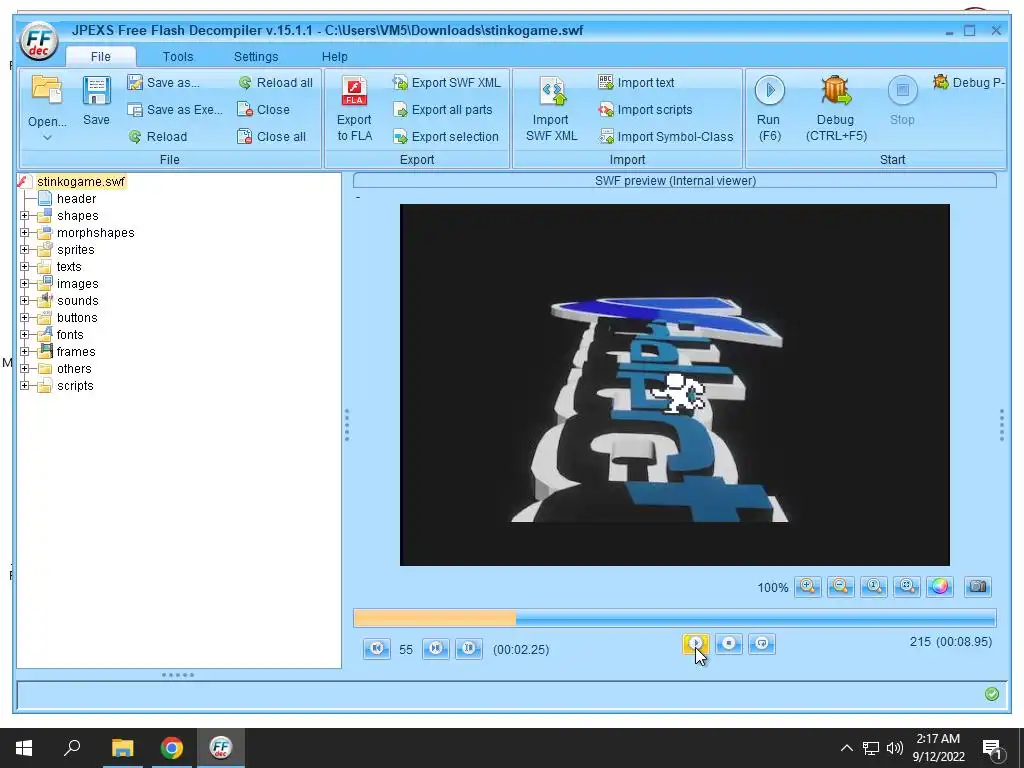
Task: Stop the preview playback
Action: coord(729,644)
